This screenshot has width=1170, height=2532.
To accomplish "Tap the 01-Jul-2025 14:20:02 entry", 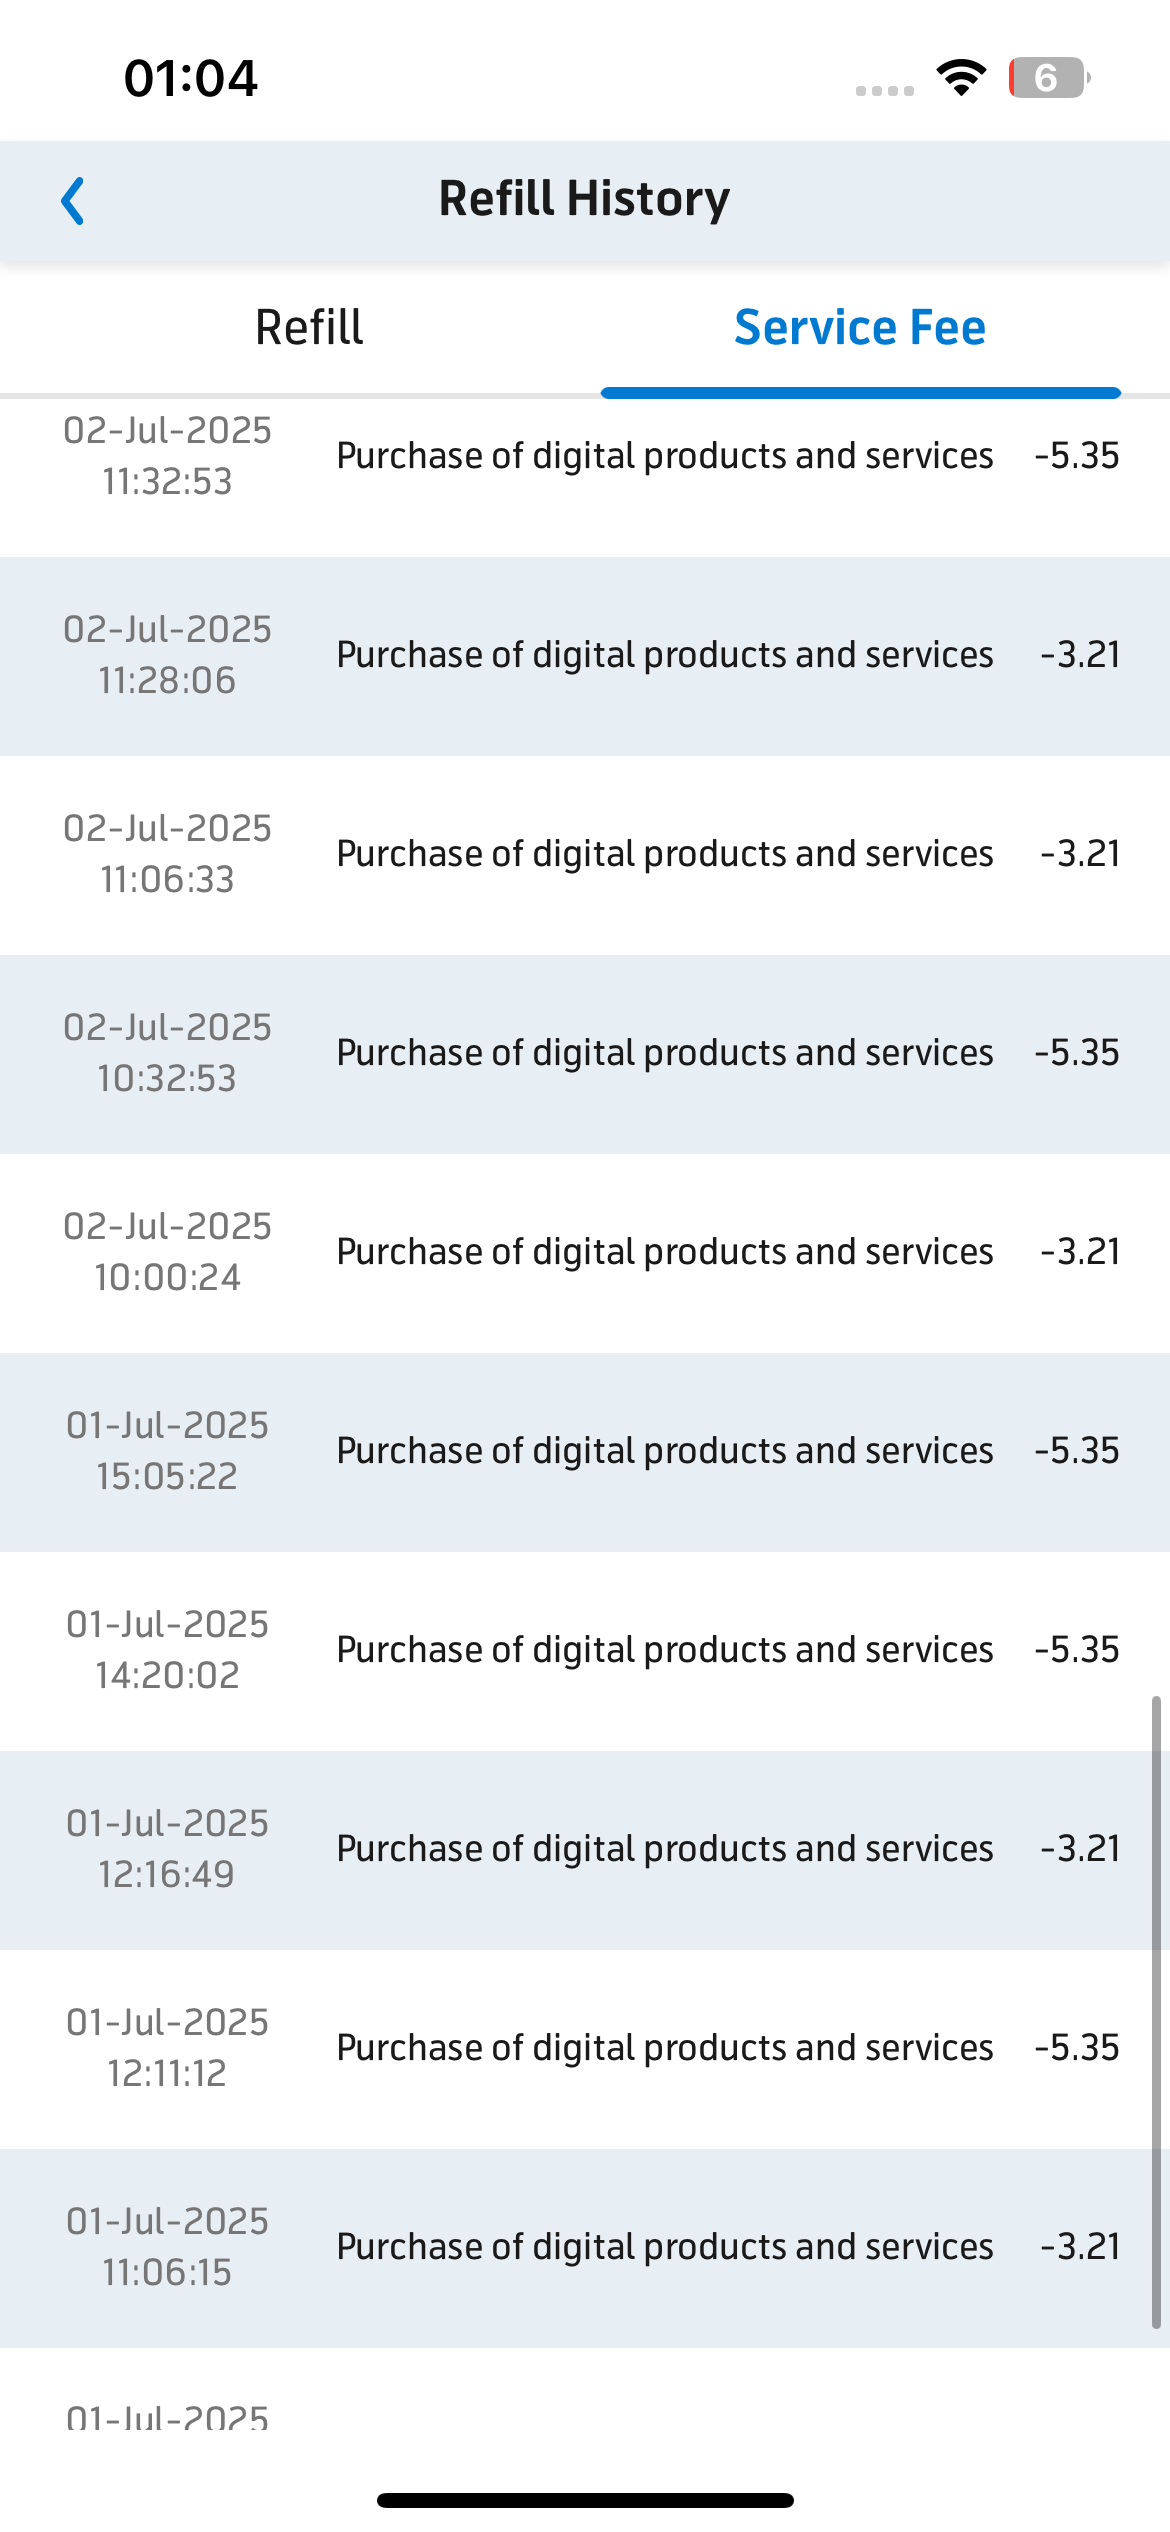I will pos(585,1651).
